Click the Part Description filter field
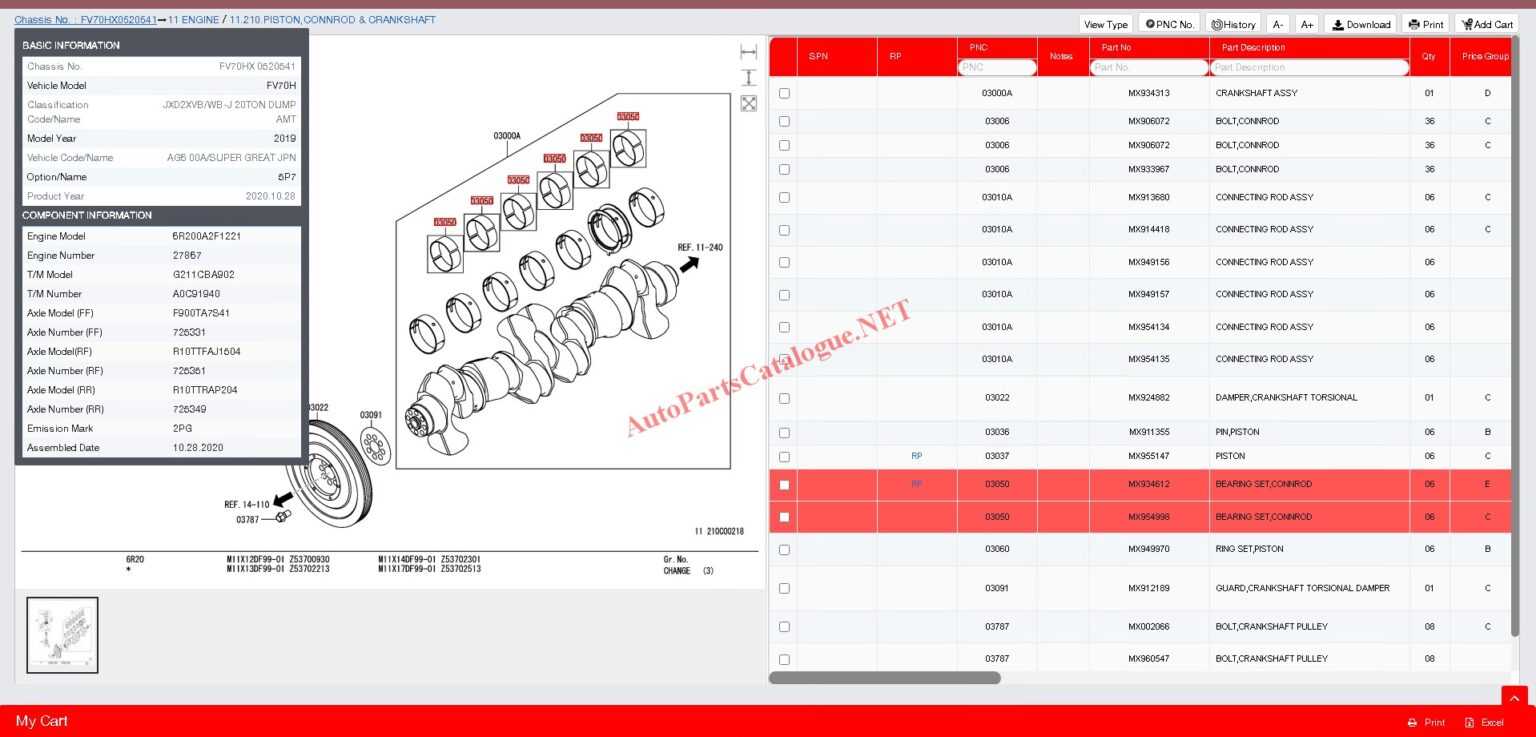Screen dimensions: 1536x737 [1308, 67]
